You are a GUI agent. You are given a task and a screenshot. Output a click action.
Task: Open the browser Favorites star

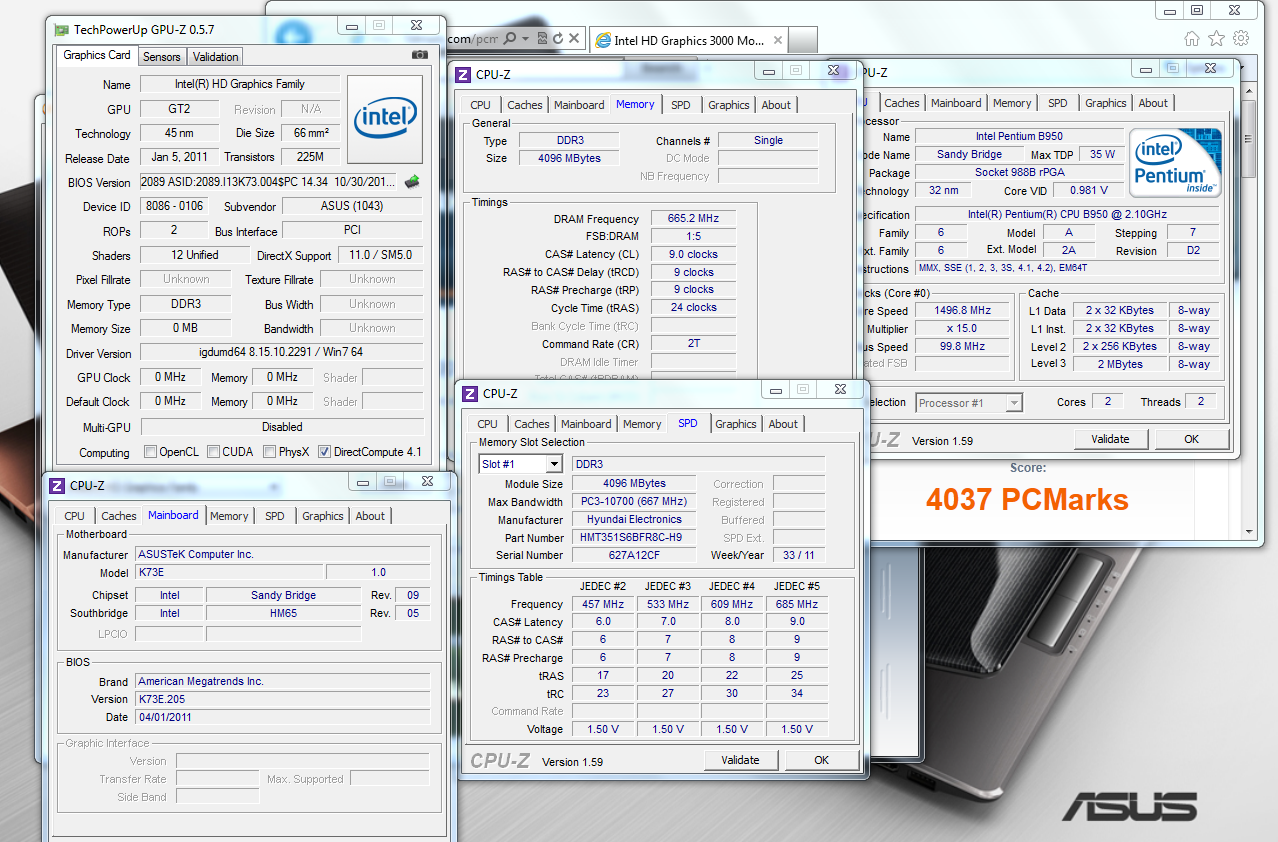[x=1216, y=39]
